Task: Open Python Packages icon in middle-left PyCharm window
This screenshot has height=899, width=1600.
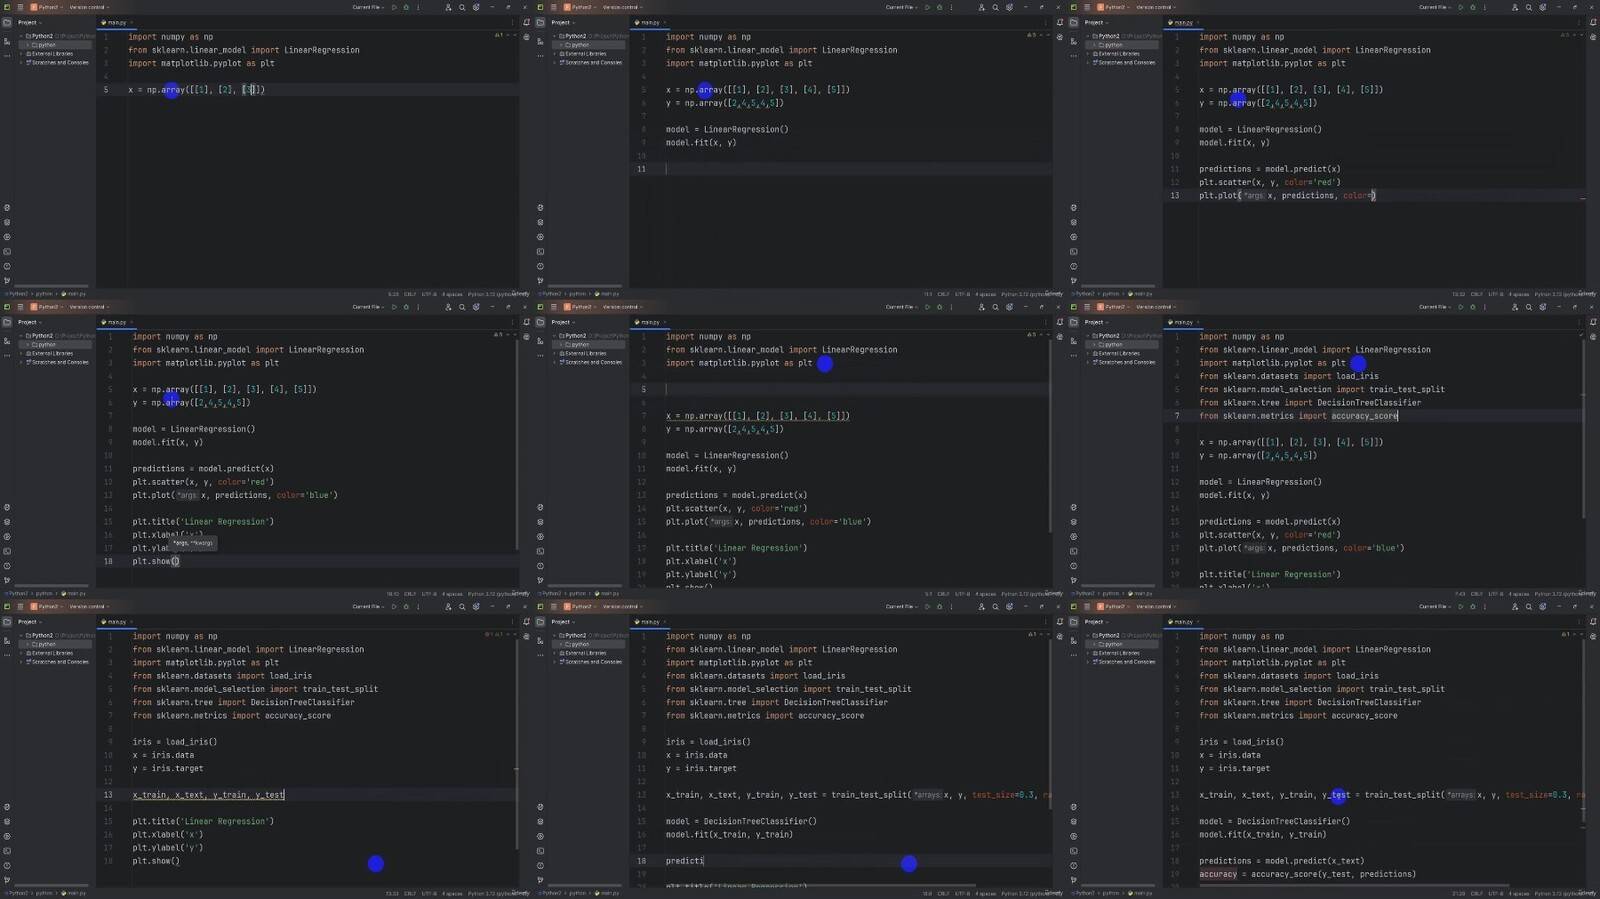Action: 7,522
